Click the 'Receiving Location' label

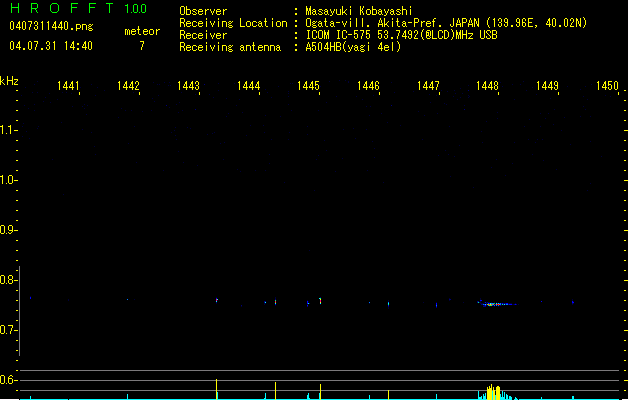pyautogui.click(x=233, y=23)
